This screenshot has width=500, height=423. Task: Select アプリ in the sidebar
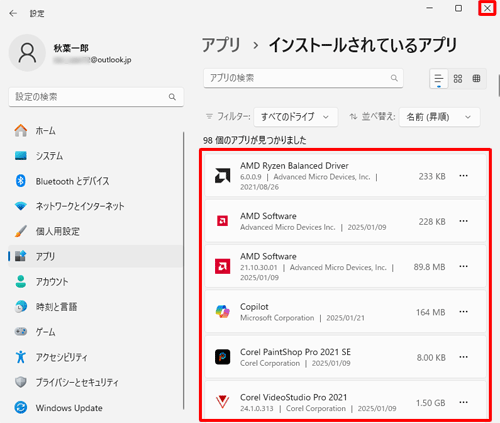pos(95,256)
